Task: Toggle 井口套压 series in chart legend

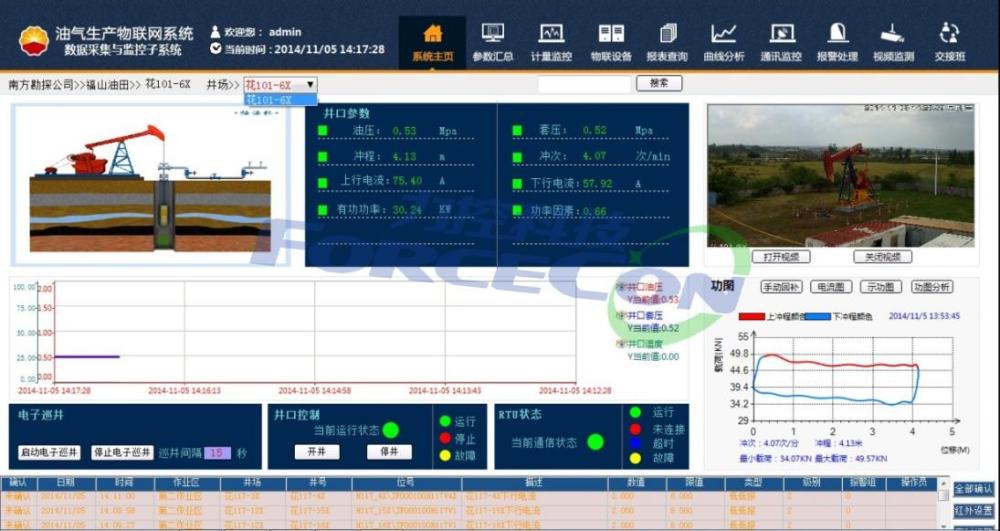Action: [x=640, y=316]
